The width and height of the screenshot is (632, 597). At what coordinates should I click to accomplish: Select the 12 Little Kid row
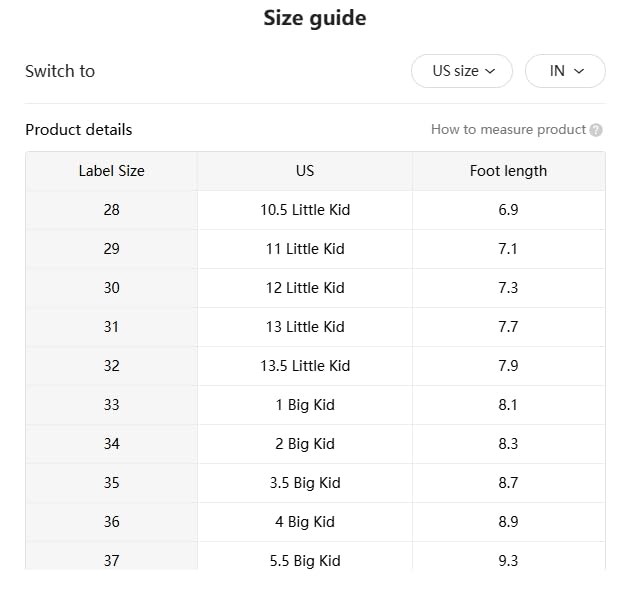coord(305,288)
